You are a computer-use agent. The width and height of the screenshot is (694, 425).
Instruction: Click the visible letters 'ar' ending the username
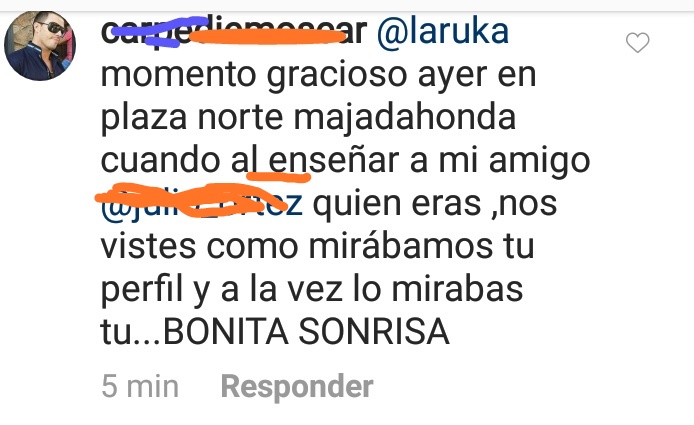coord(355,32)
